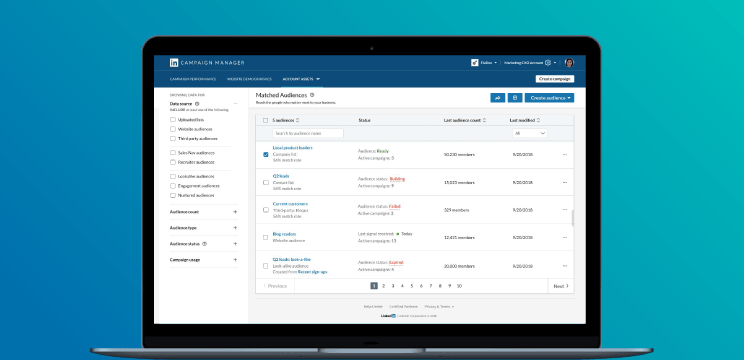744x360 pixels.
Task: Click the archive icon button beside share
Action: [515, 98]
